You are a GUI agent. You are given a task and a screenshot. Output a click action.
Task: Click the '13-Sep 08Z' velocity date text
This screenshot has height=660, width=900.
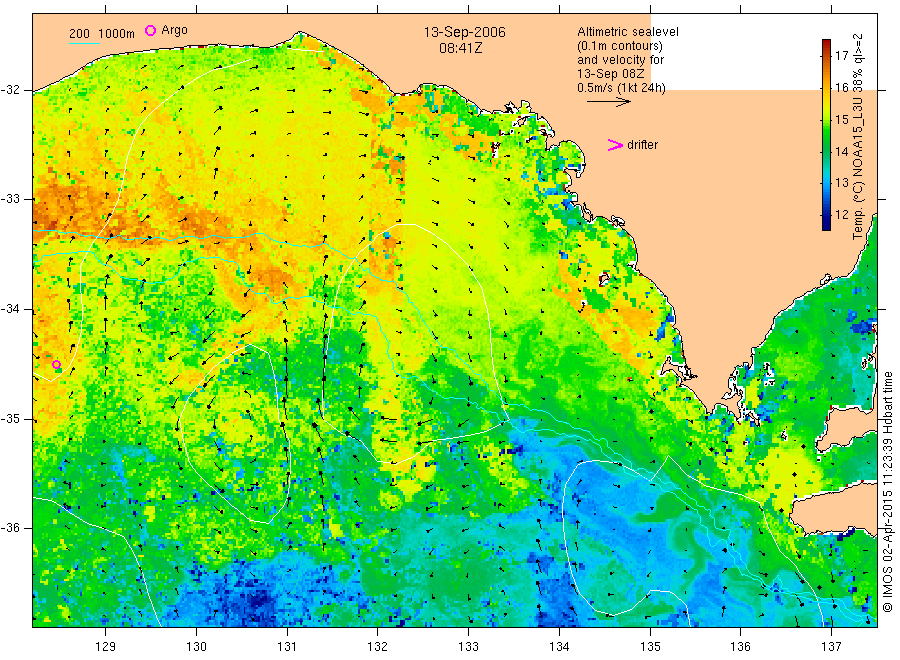(x=611, y=74)
